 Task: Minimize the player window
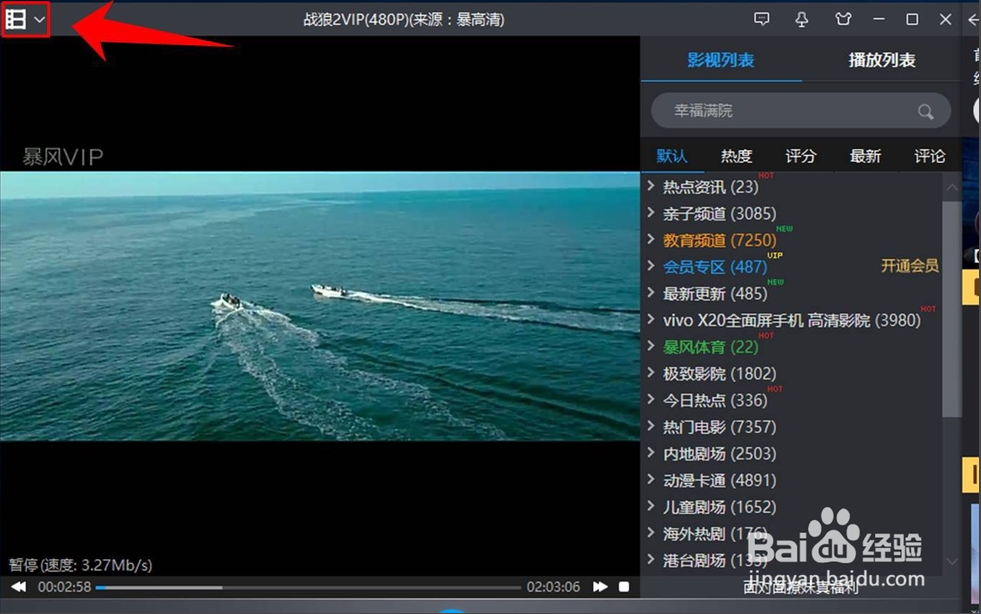pyautogui.click(x=879, y=19)
